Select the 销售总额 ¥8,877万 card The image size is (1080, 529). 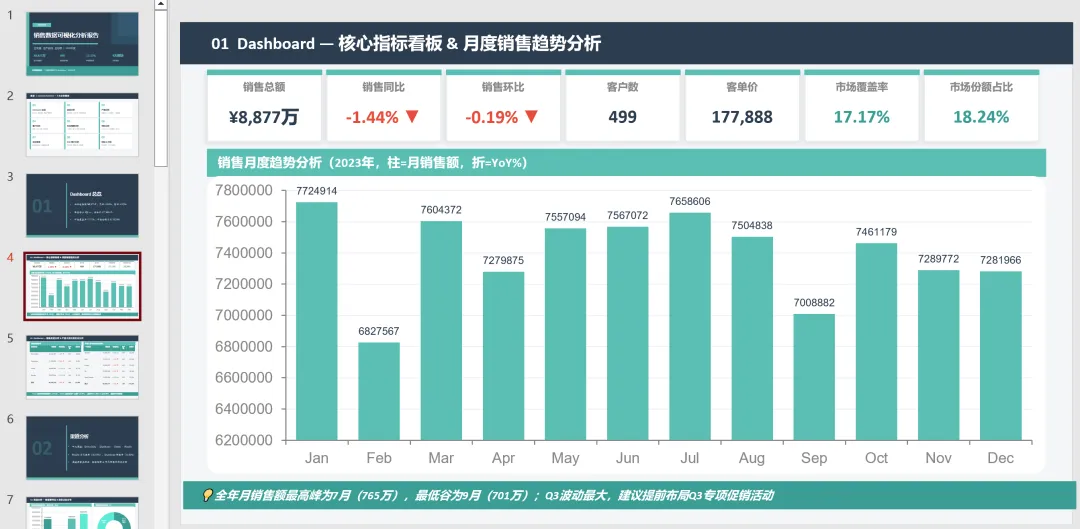pyautogui.click(x=264, y=105)
